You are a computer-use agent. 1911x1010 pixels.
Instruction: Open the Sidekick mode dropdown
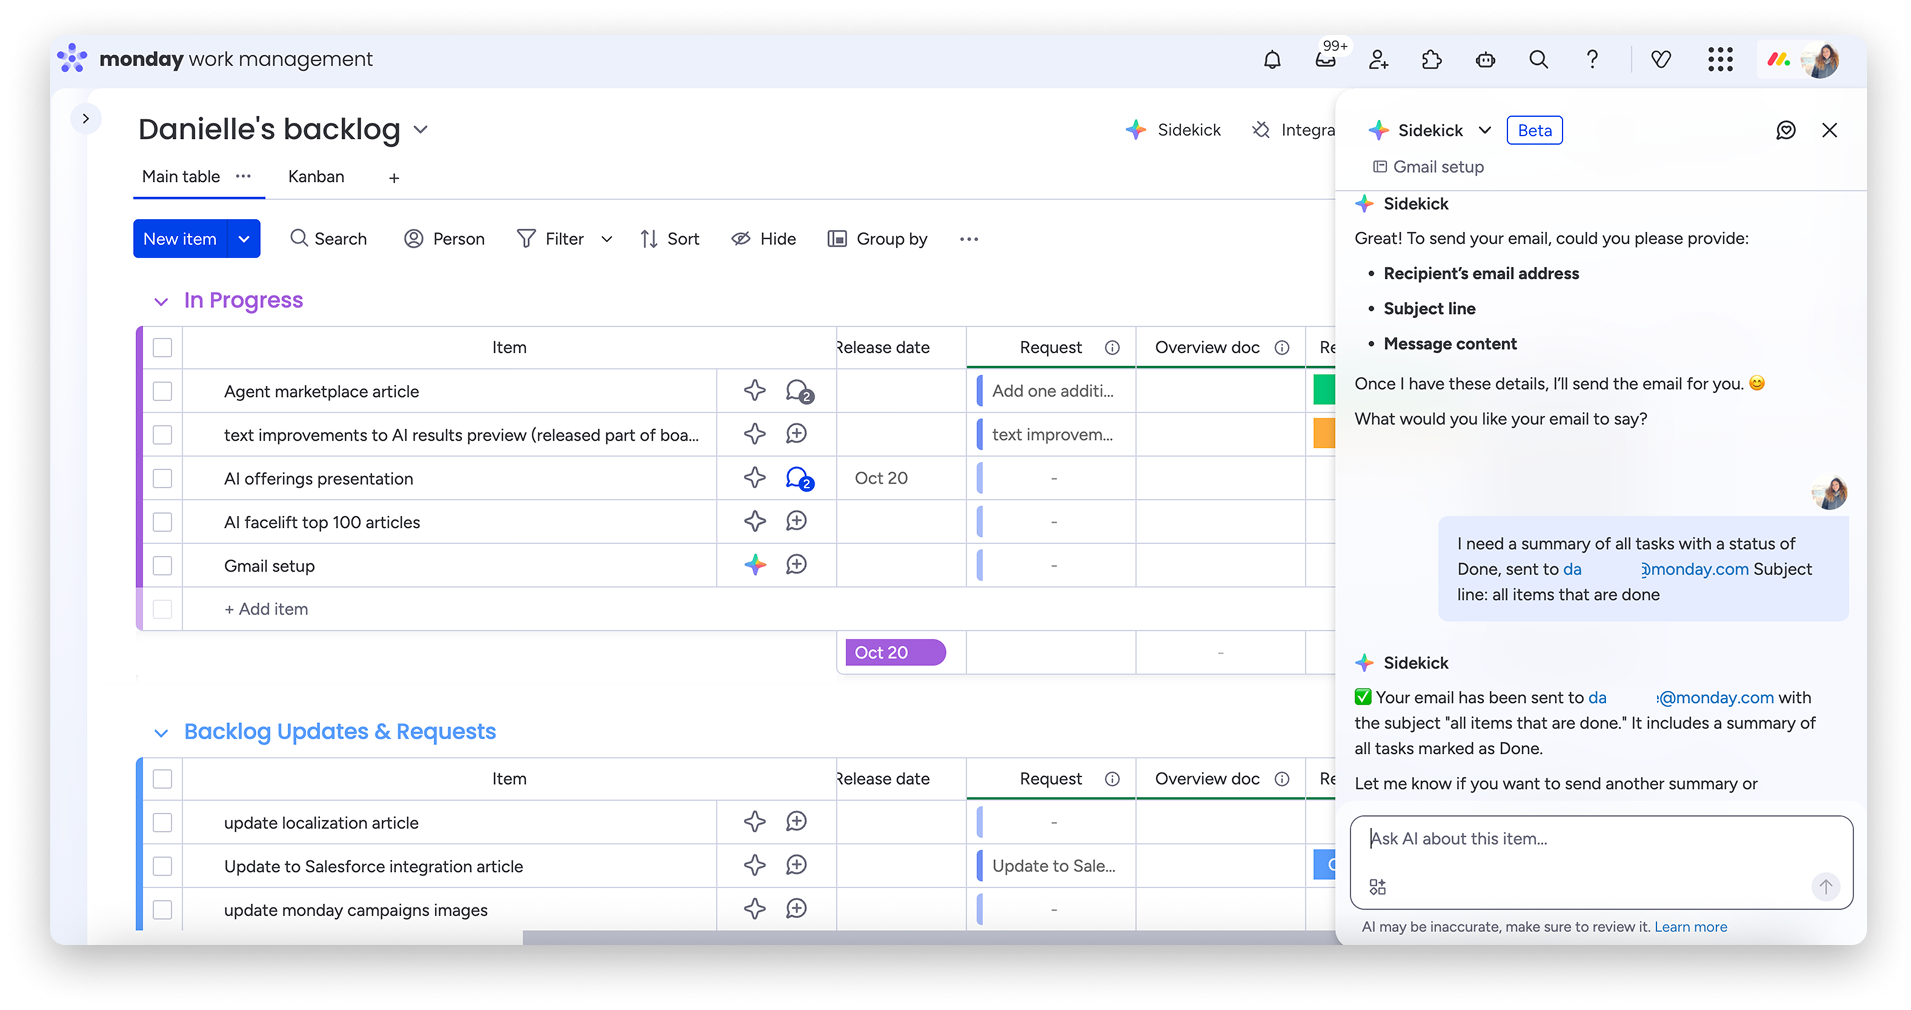coord(1485,130)
